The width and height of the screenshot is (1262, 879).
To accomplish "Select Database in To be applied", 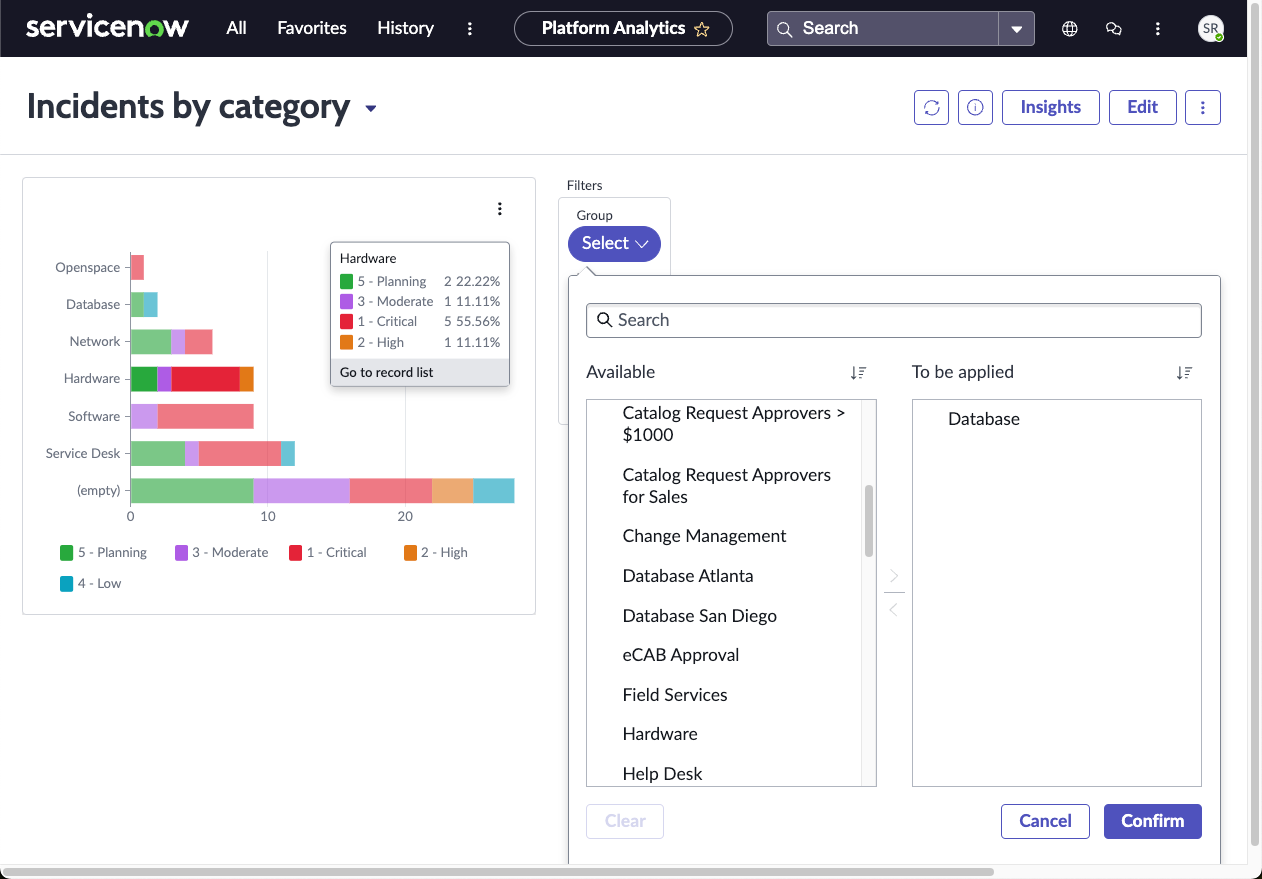I will tap(984, 419).
